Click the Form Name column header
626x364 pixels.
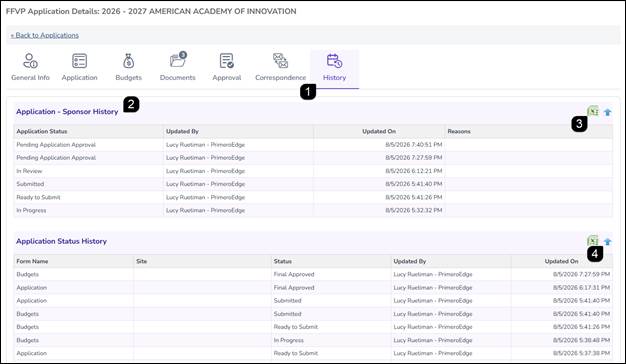point(32,261)
